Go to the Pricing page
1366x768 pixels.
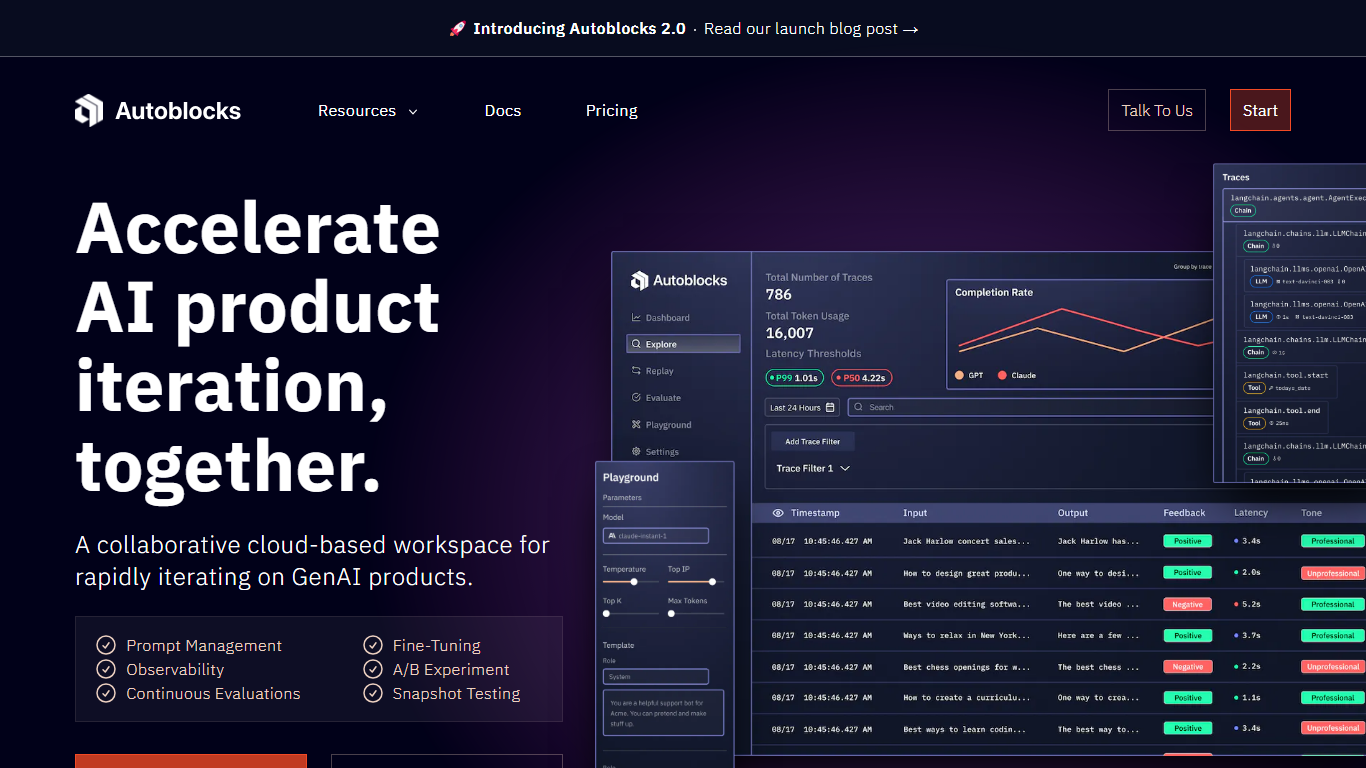coord(611,111)
